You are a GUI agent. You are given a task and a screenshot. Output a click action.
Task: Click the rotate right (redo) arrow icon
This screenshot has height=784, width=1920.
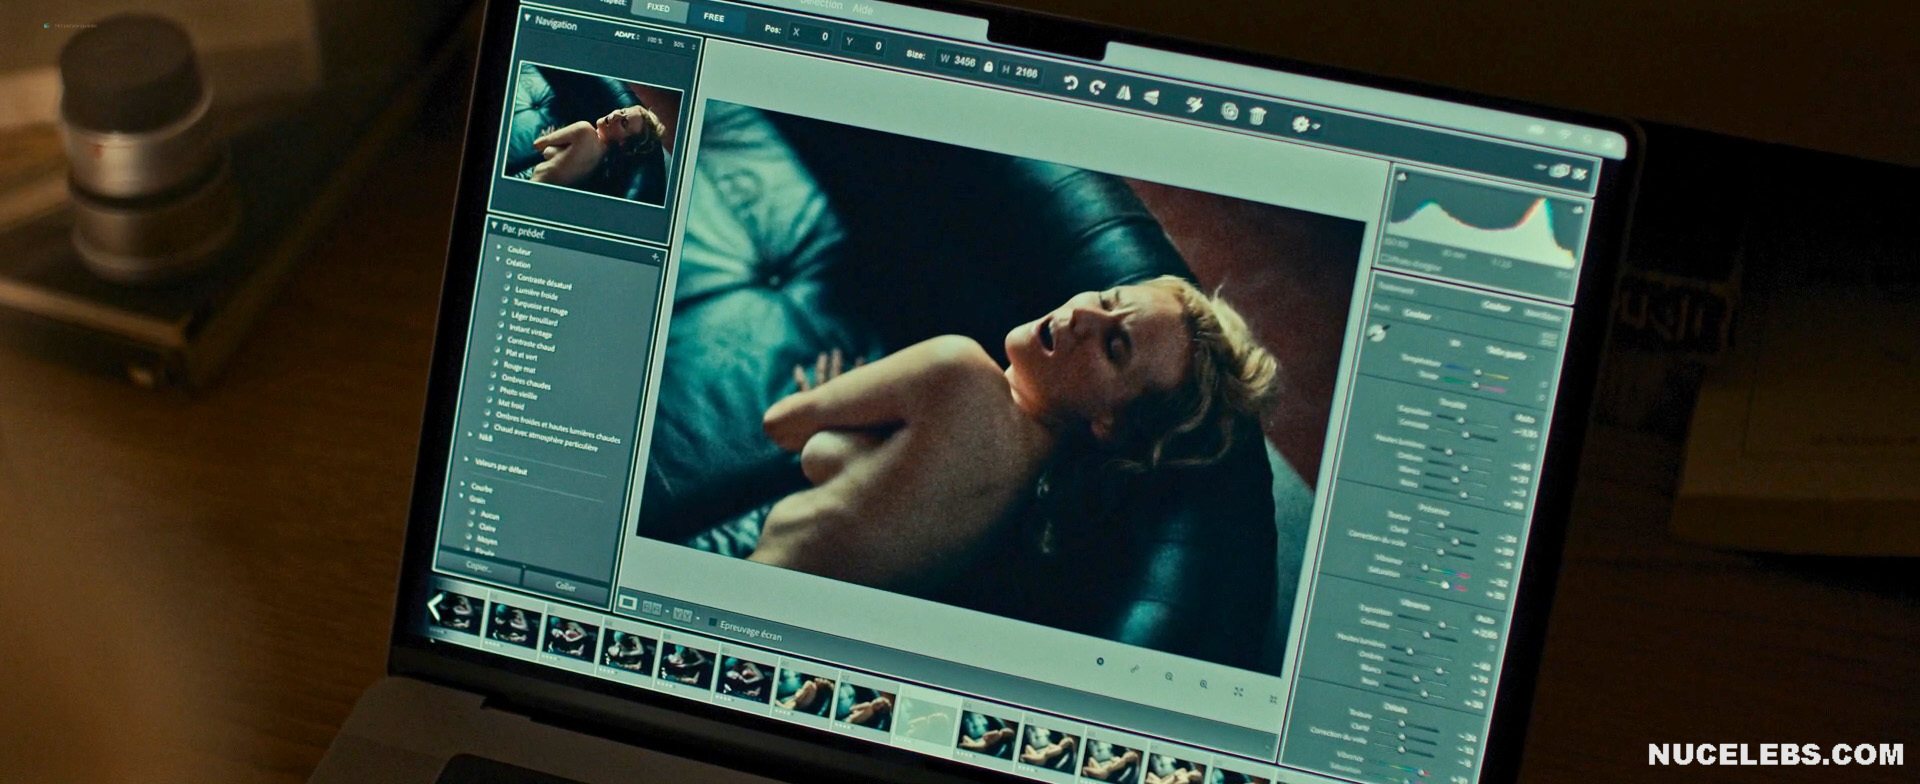1097,88
